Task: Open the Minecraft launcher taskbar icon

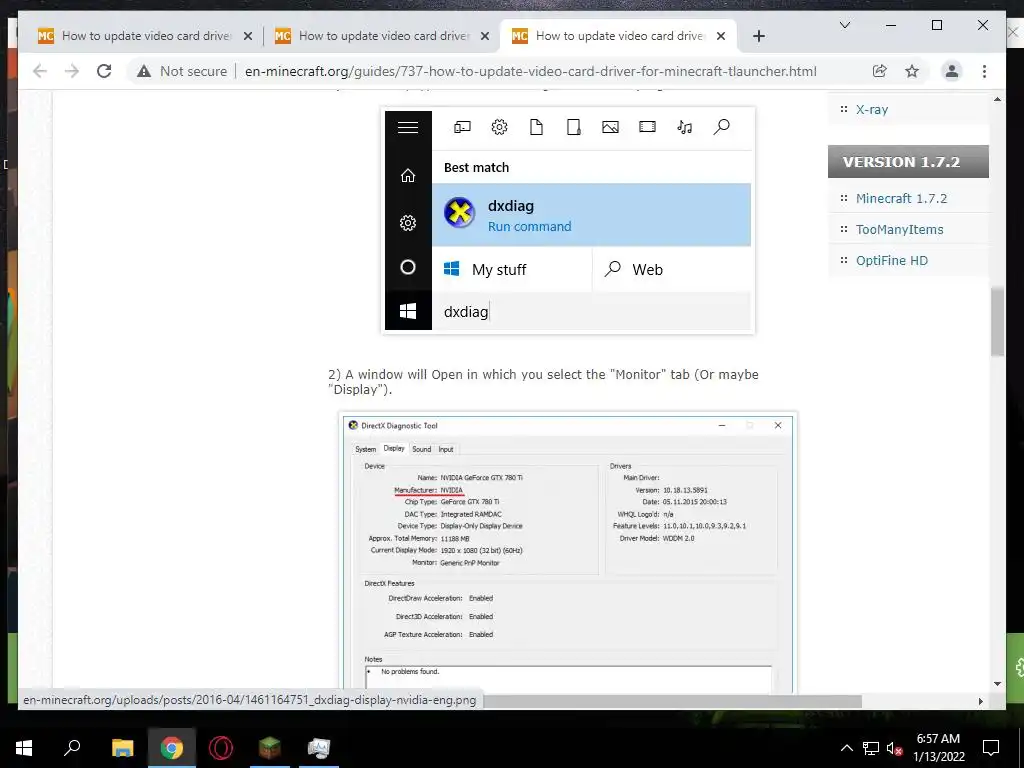Action: click(270, 748)
